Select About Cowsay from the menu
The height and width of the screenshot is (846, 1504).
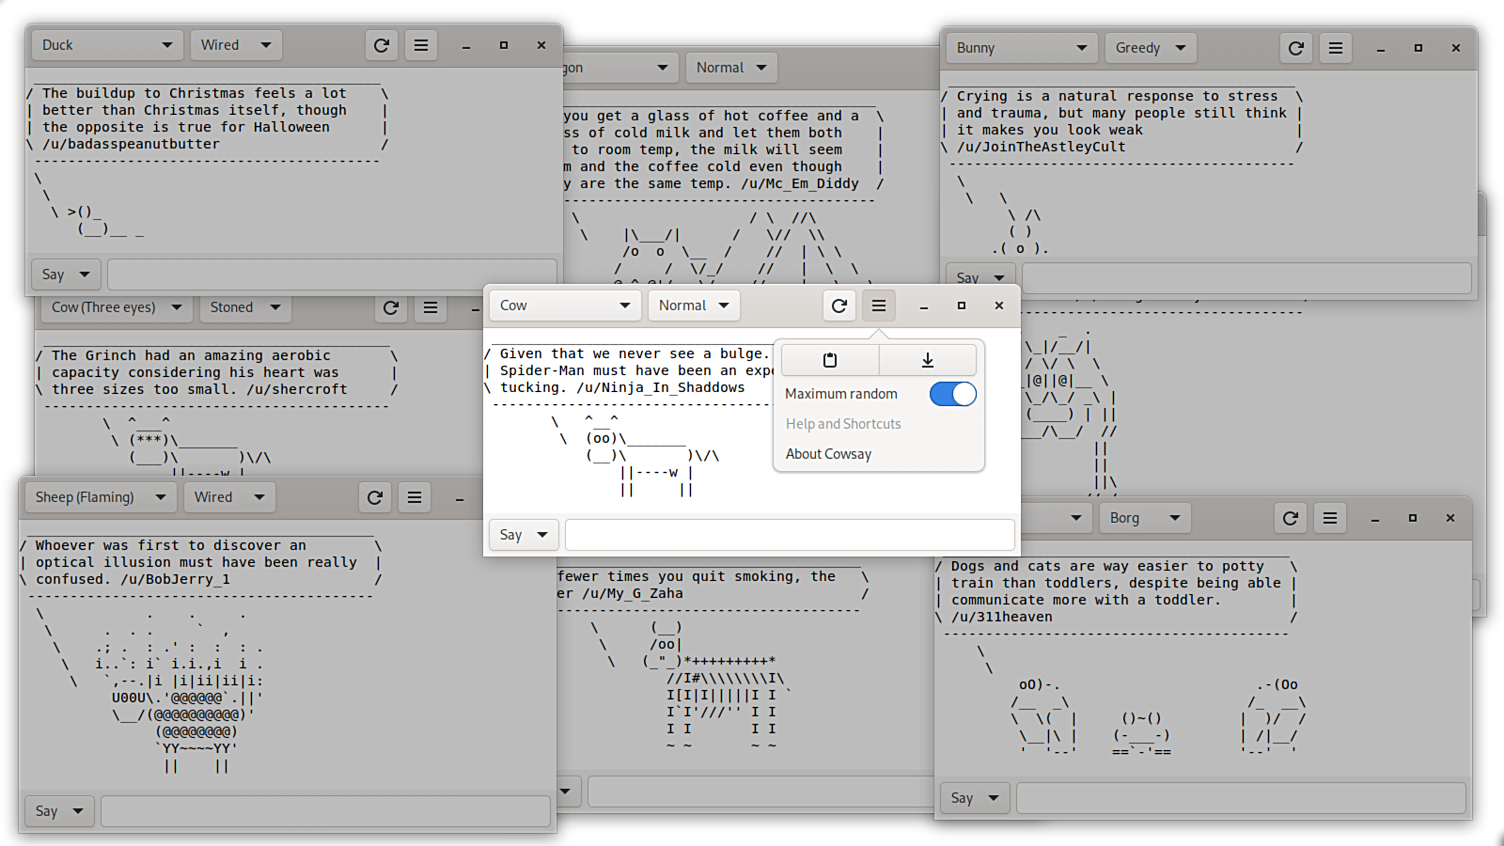[828, 453]
